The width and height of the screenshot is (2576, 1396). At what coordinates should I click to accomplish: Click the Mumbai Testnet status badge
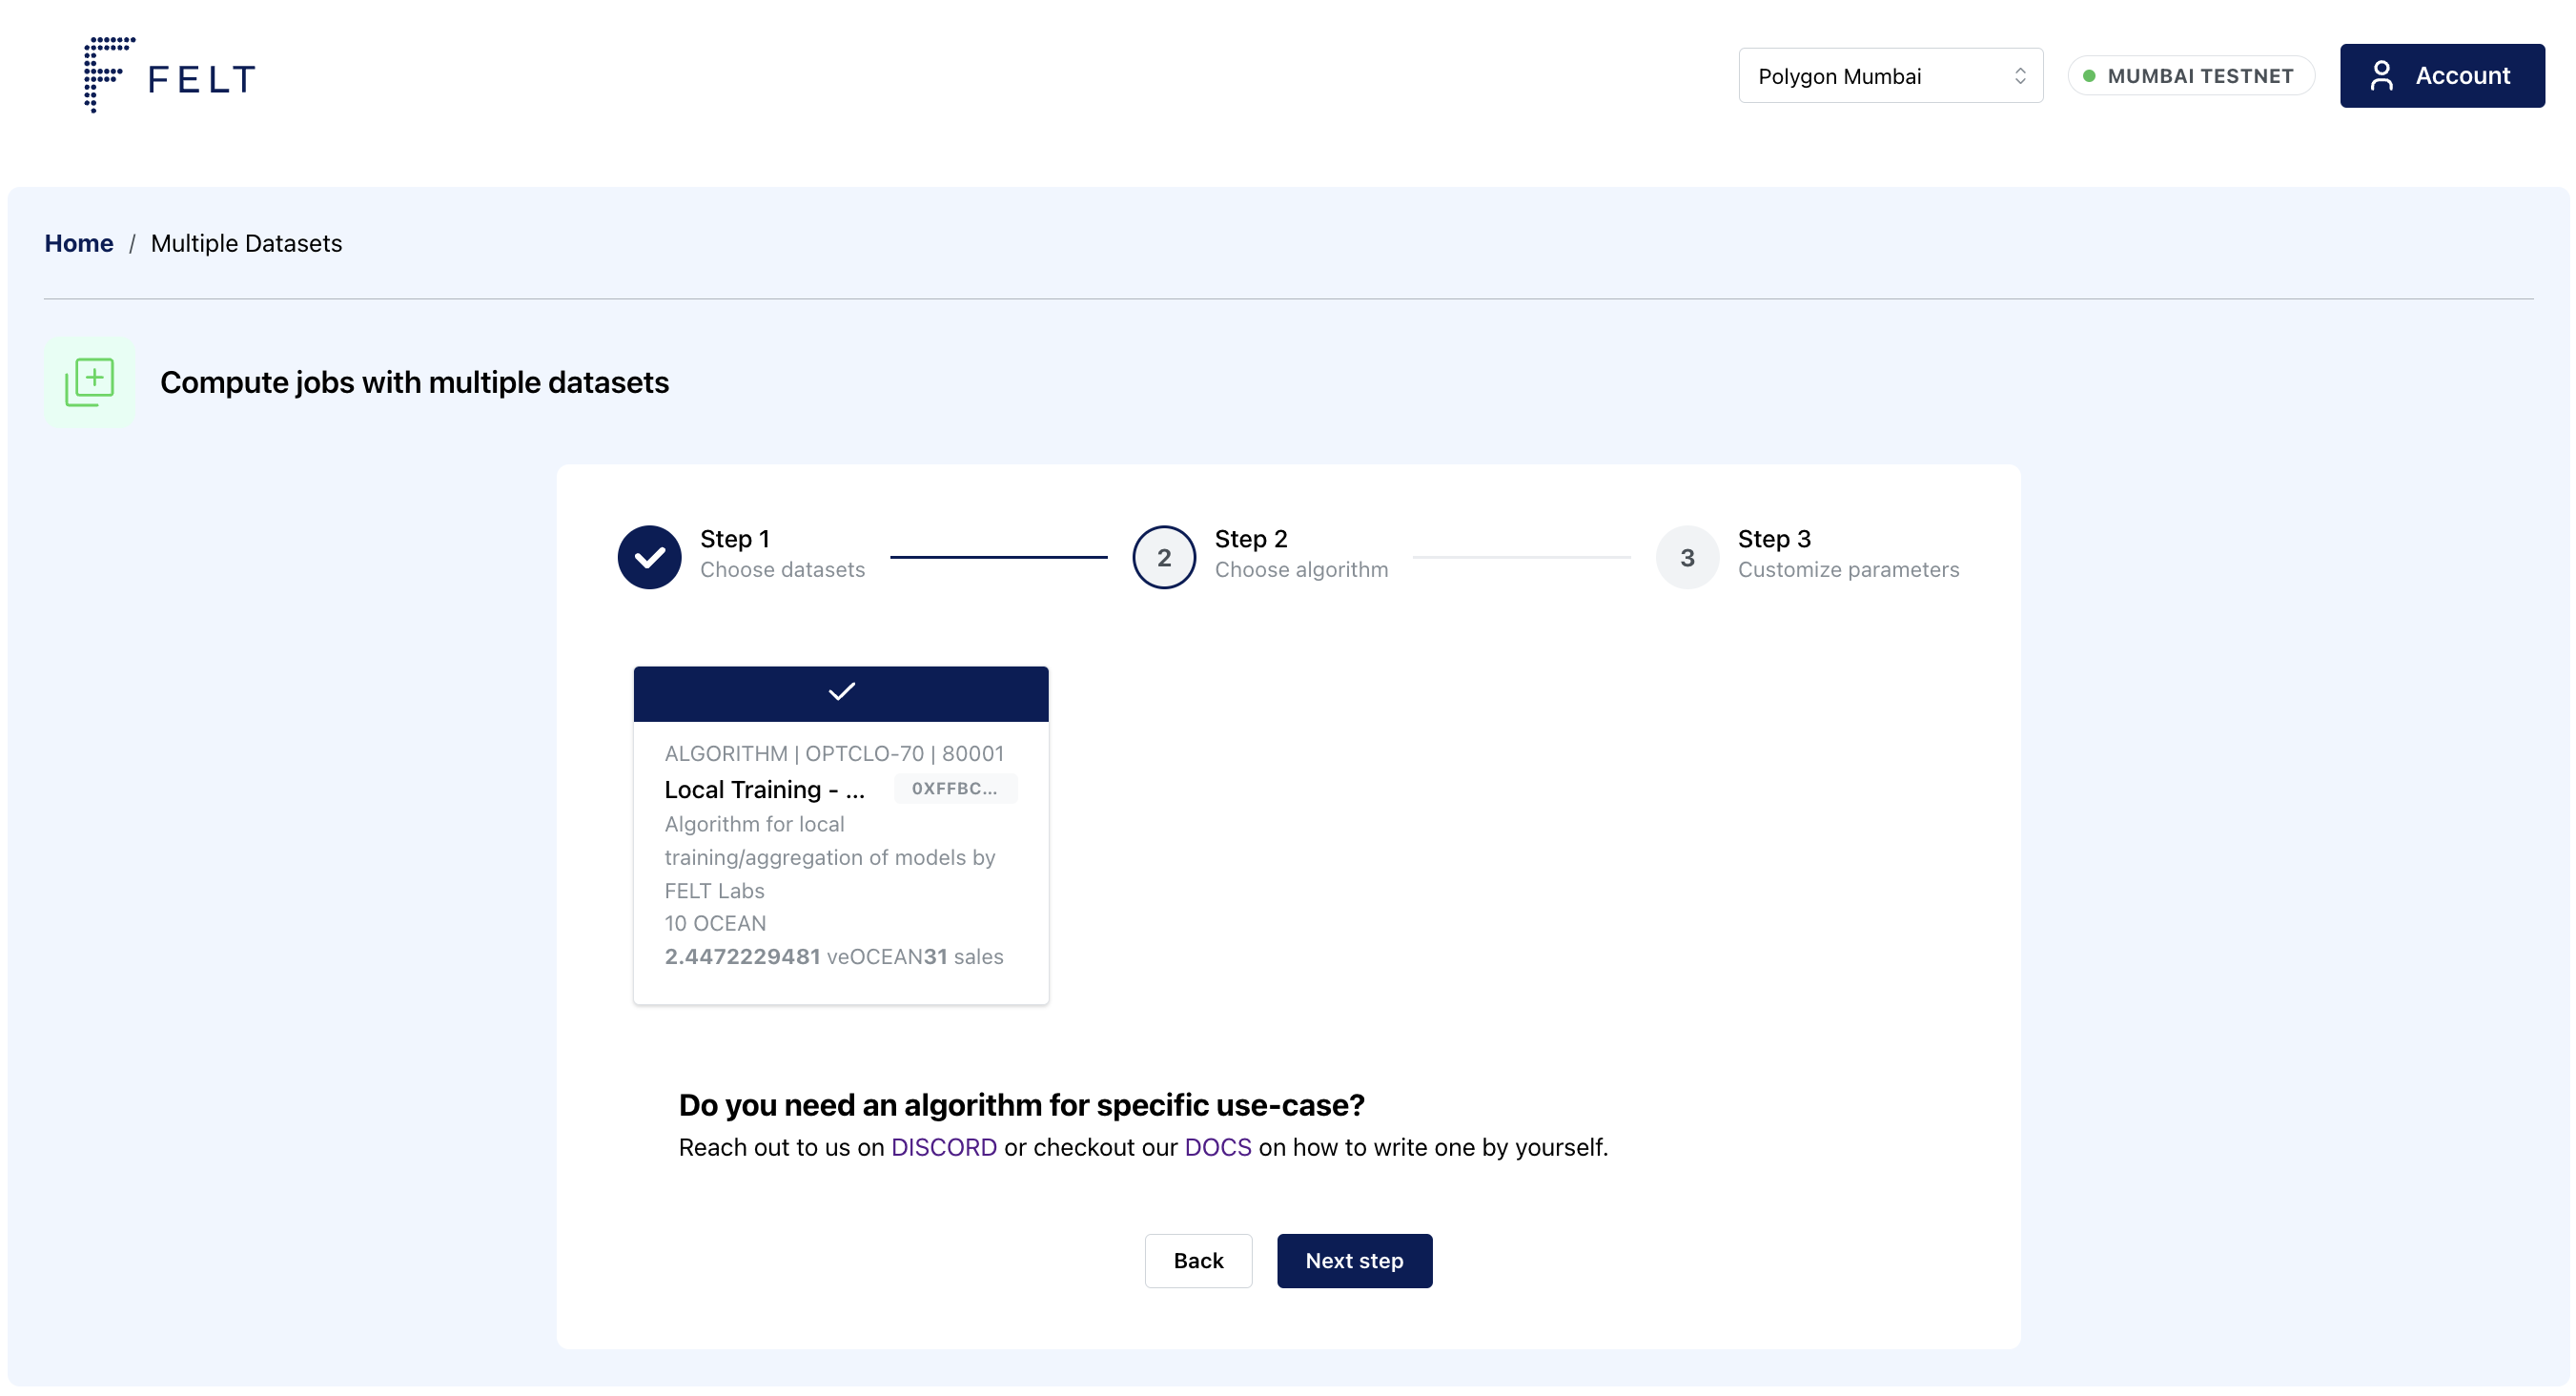click(2190, 76)
